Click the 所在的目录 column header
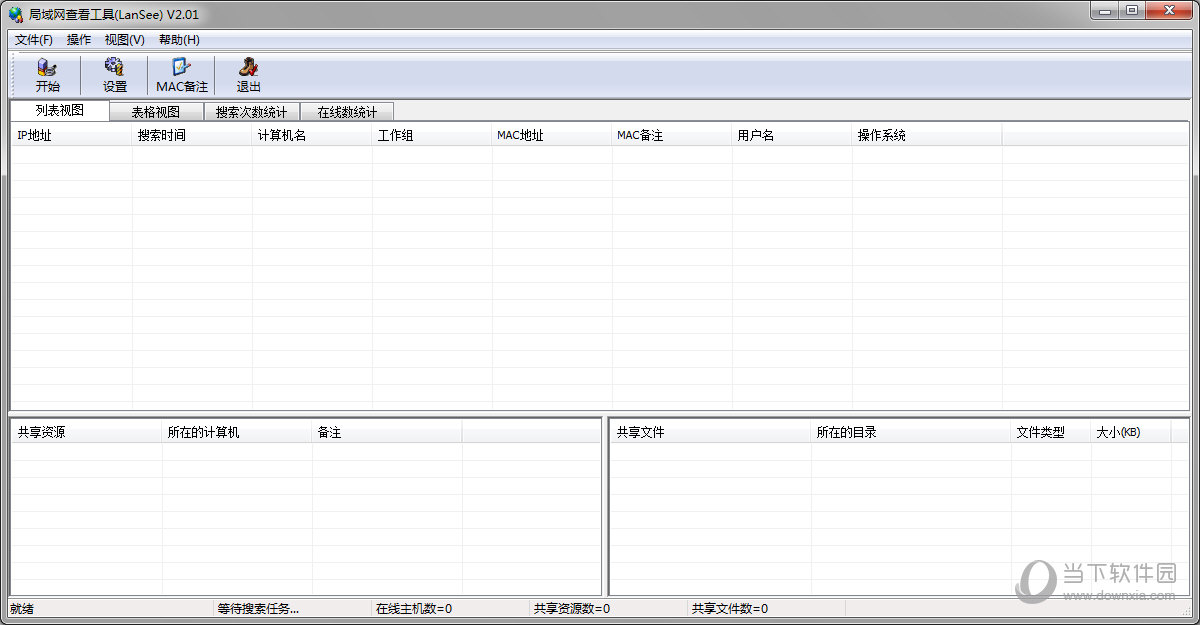The height and width of the screenshot is (625, 1200). (x=911, y=432)
